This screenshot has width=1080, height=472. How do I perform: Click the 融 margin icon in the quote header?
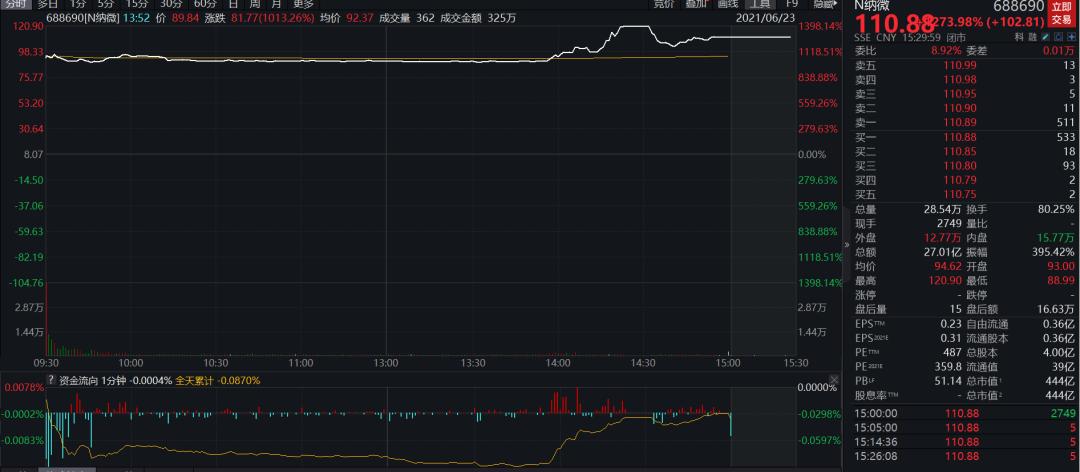click(1032, 37)
